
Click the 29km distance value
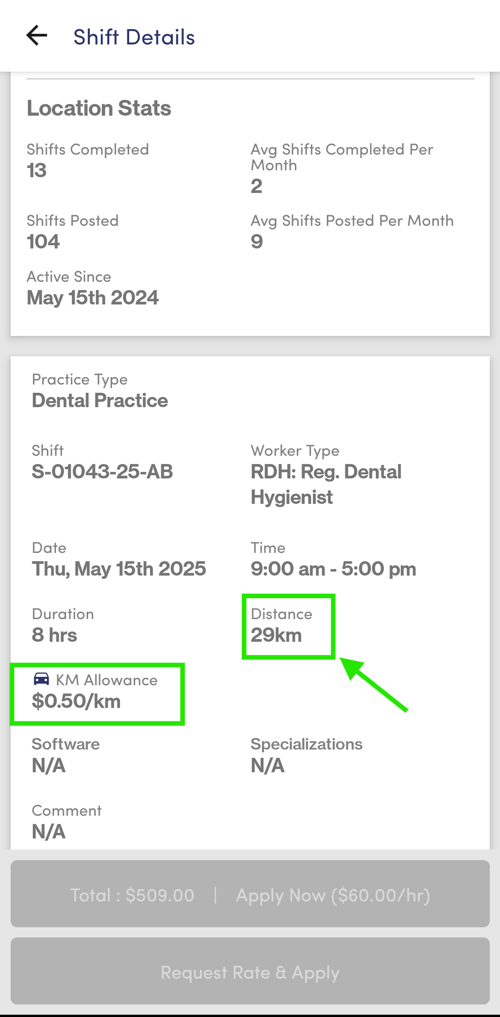pos(276,635)
